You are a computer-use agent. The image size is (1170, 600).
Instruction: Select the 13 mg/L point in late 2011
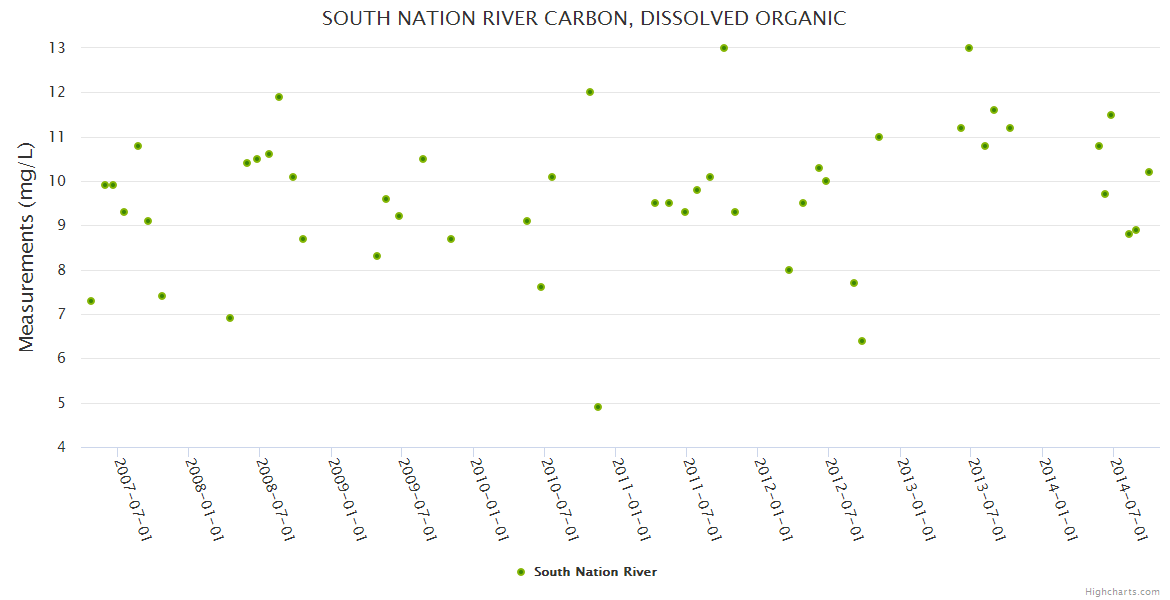pyautogui.click(x=724, y=48)
